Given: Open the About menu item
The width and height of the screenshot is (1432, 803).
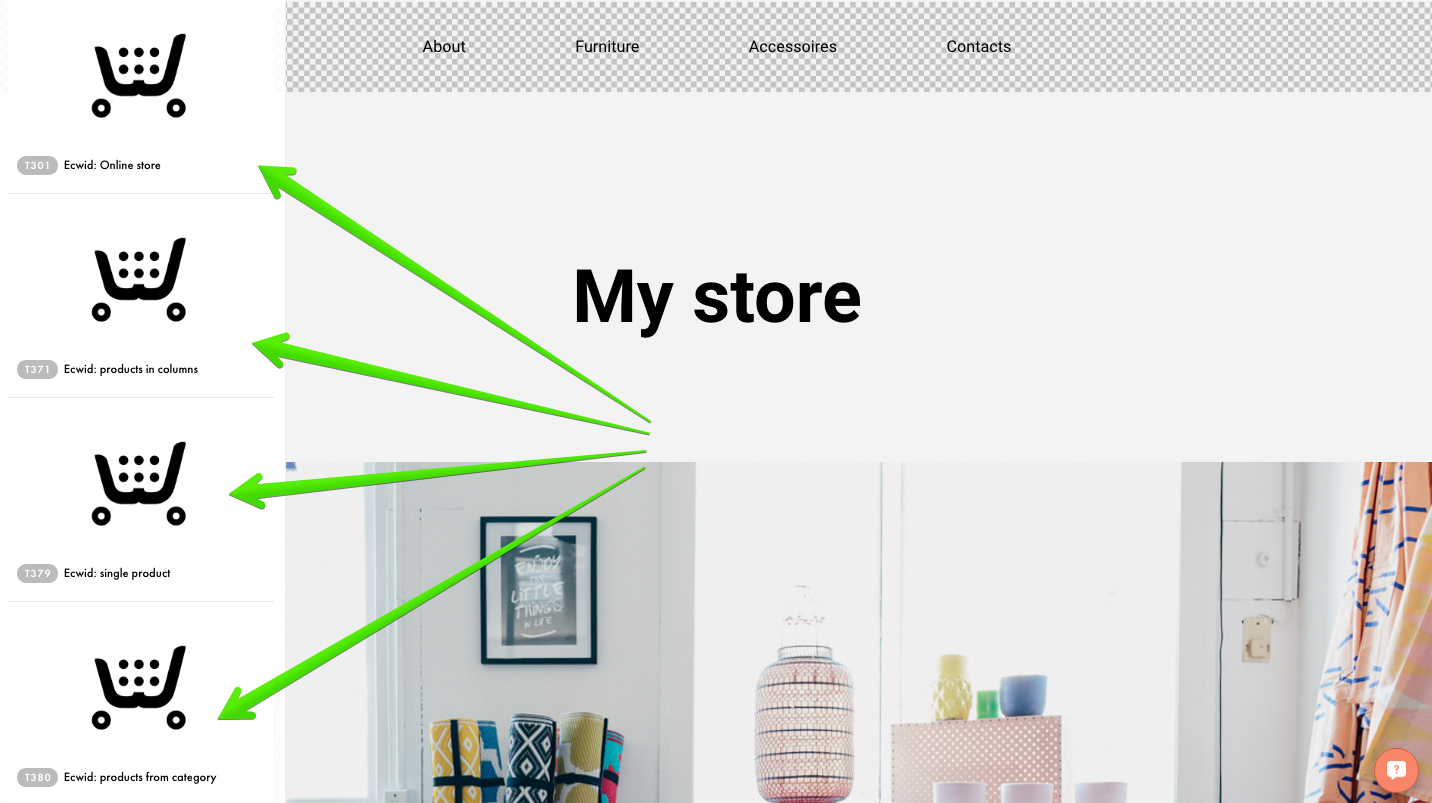Looking at the screenshot, I should (444, 46).
